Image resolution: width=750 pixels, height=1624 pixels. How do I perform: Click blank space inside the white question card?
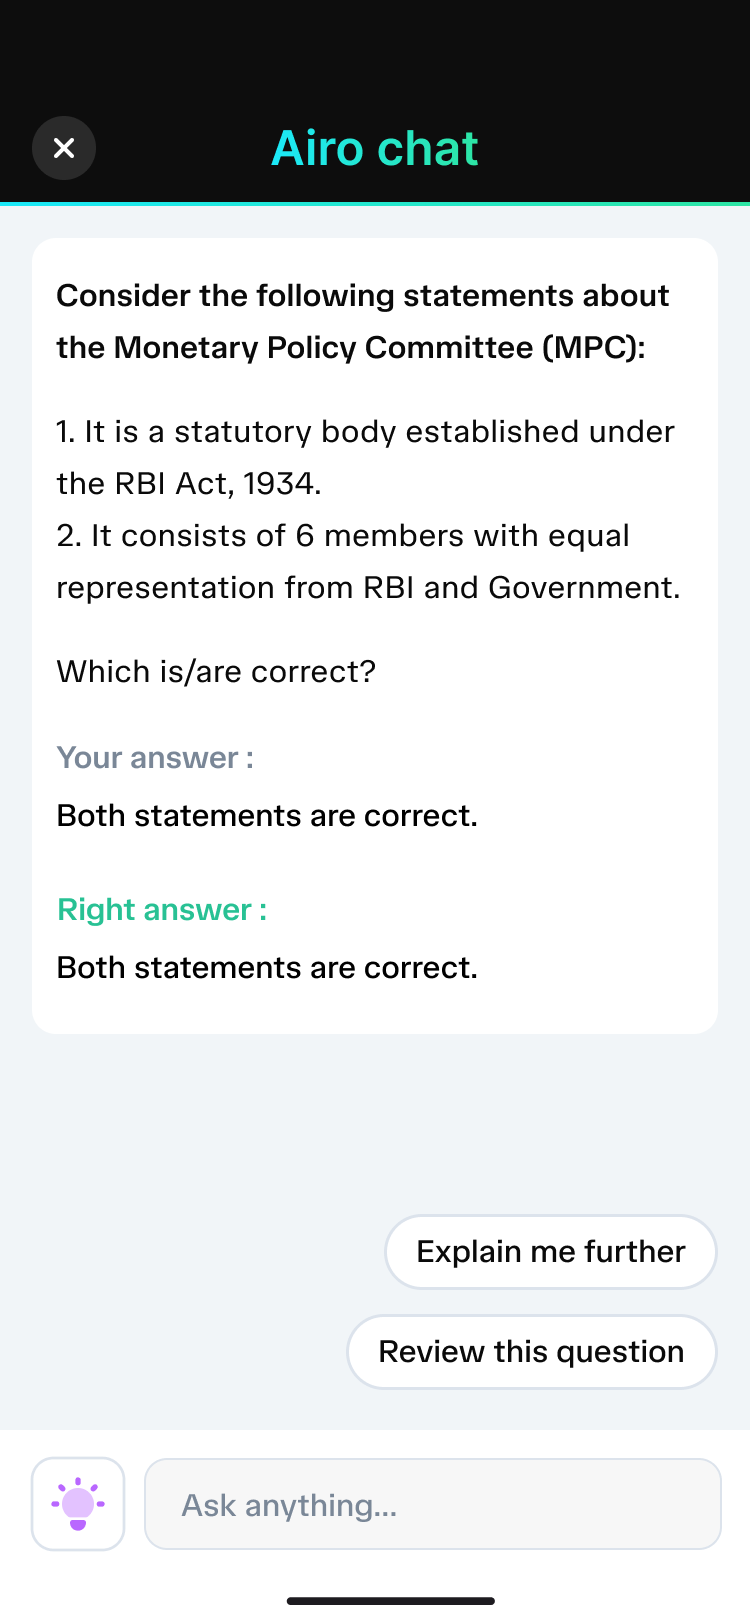click(x=600, y=880)
